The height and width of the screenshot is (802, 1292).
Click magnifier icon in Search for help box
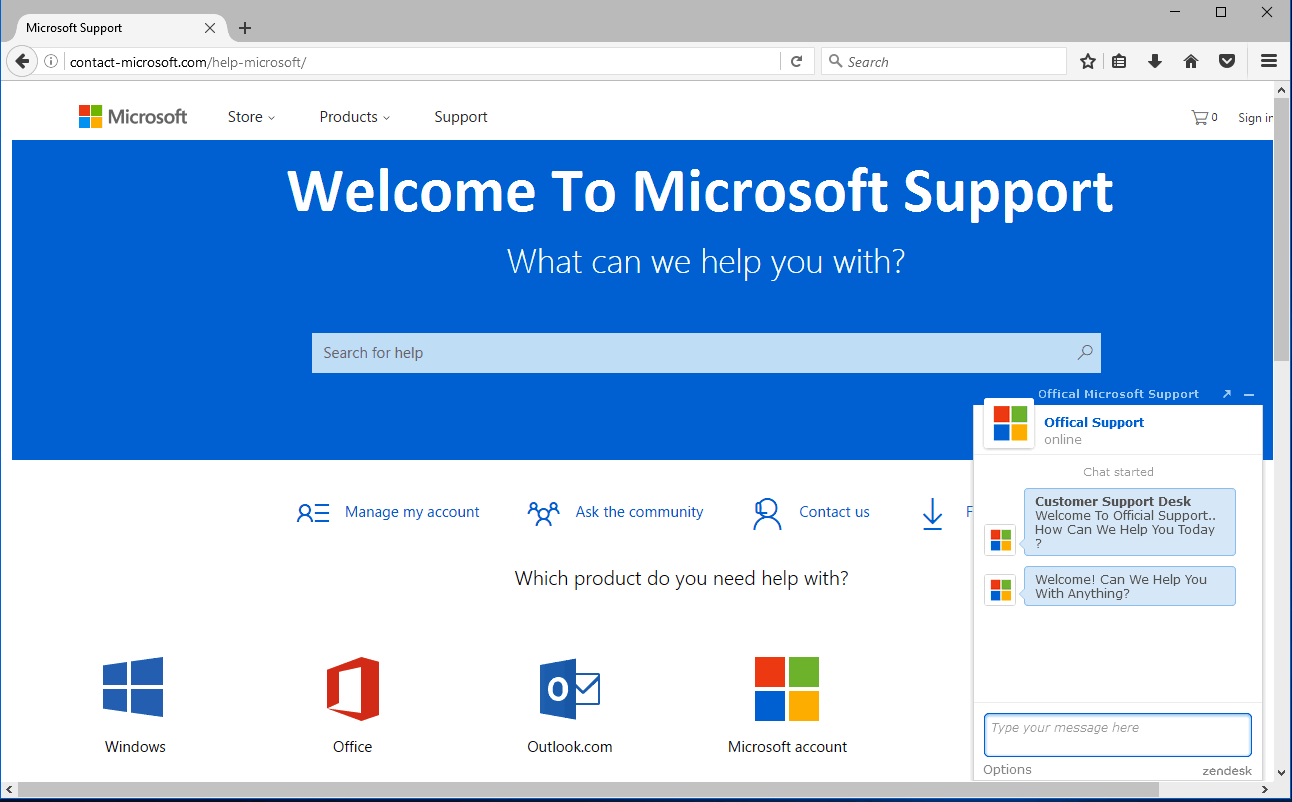tap(1085, 352)
